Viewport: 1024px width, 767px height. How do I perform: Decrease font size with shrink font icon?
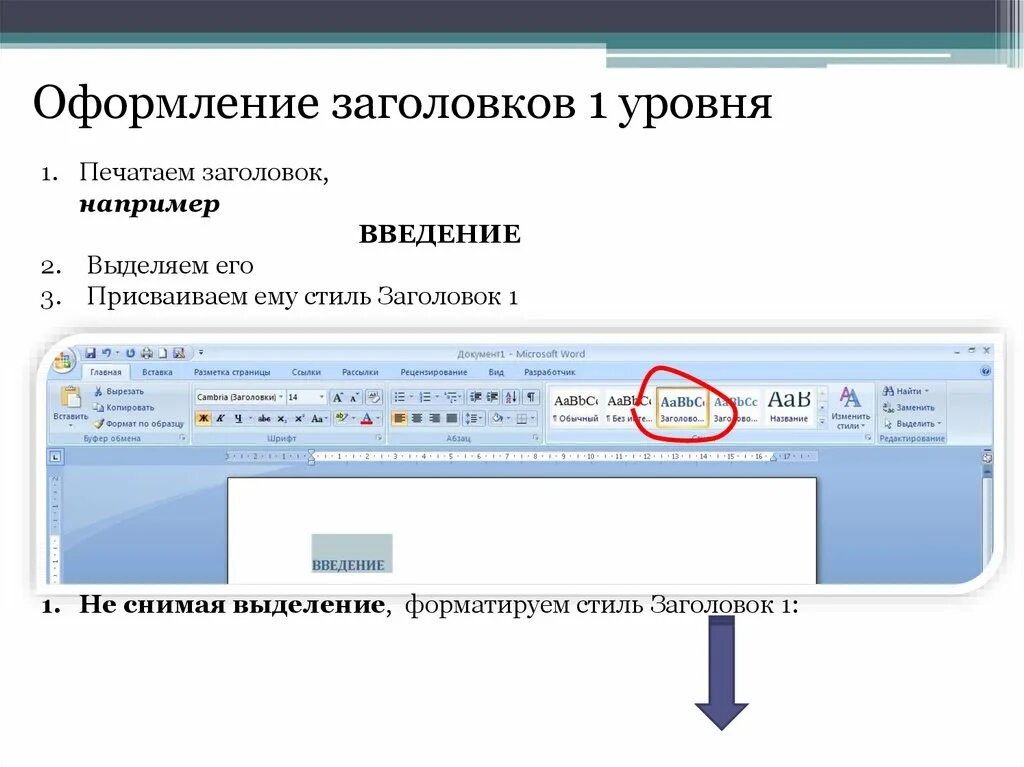click(353, 397)
